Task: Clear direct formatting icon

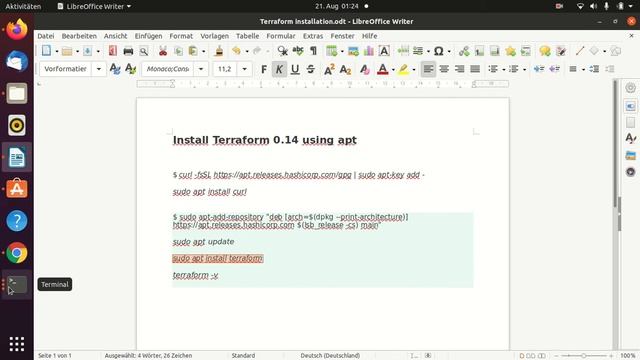Action: pos(364,69)
